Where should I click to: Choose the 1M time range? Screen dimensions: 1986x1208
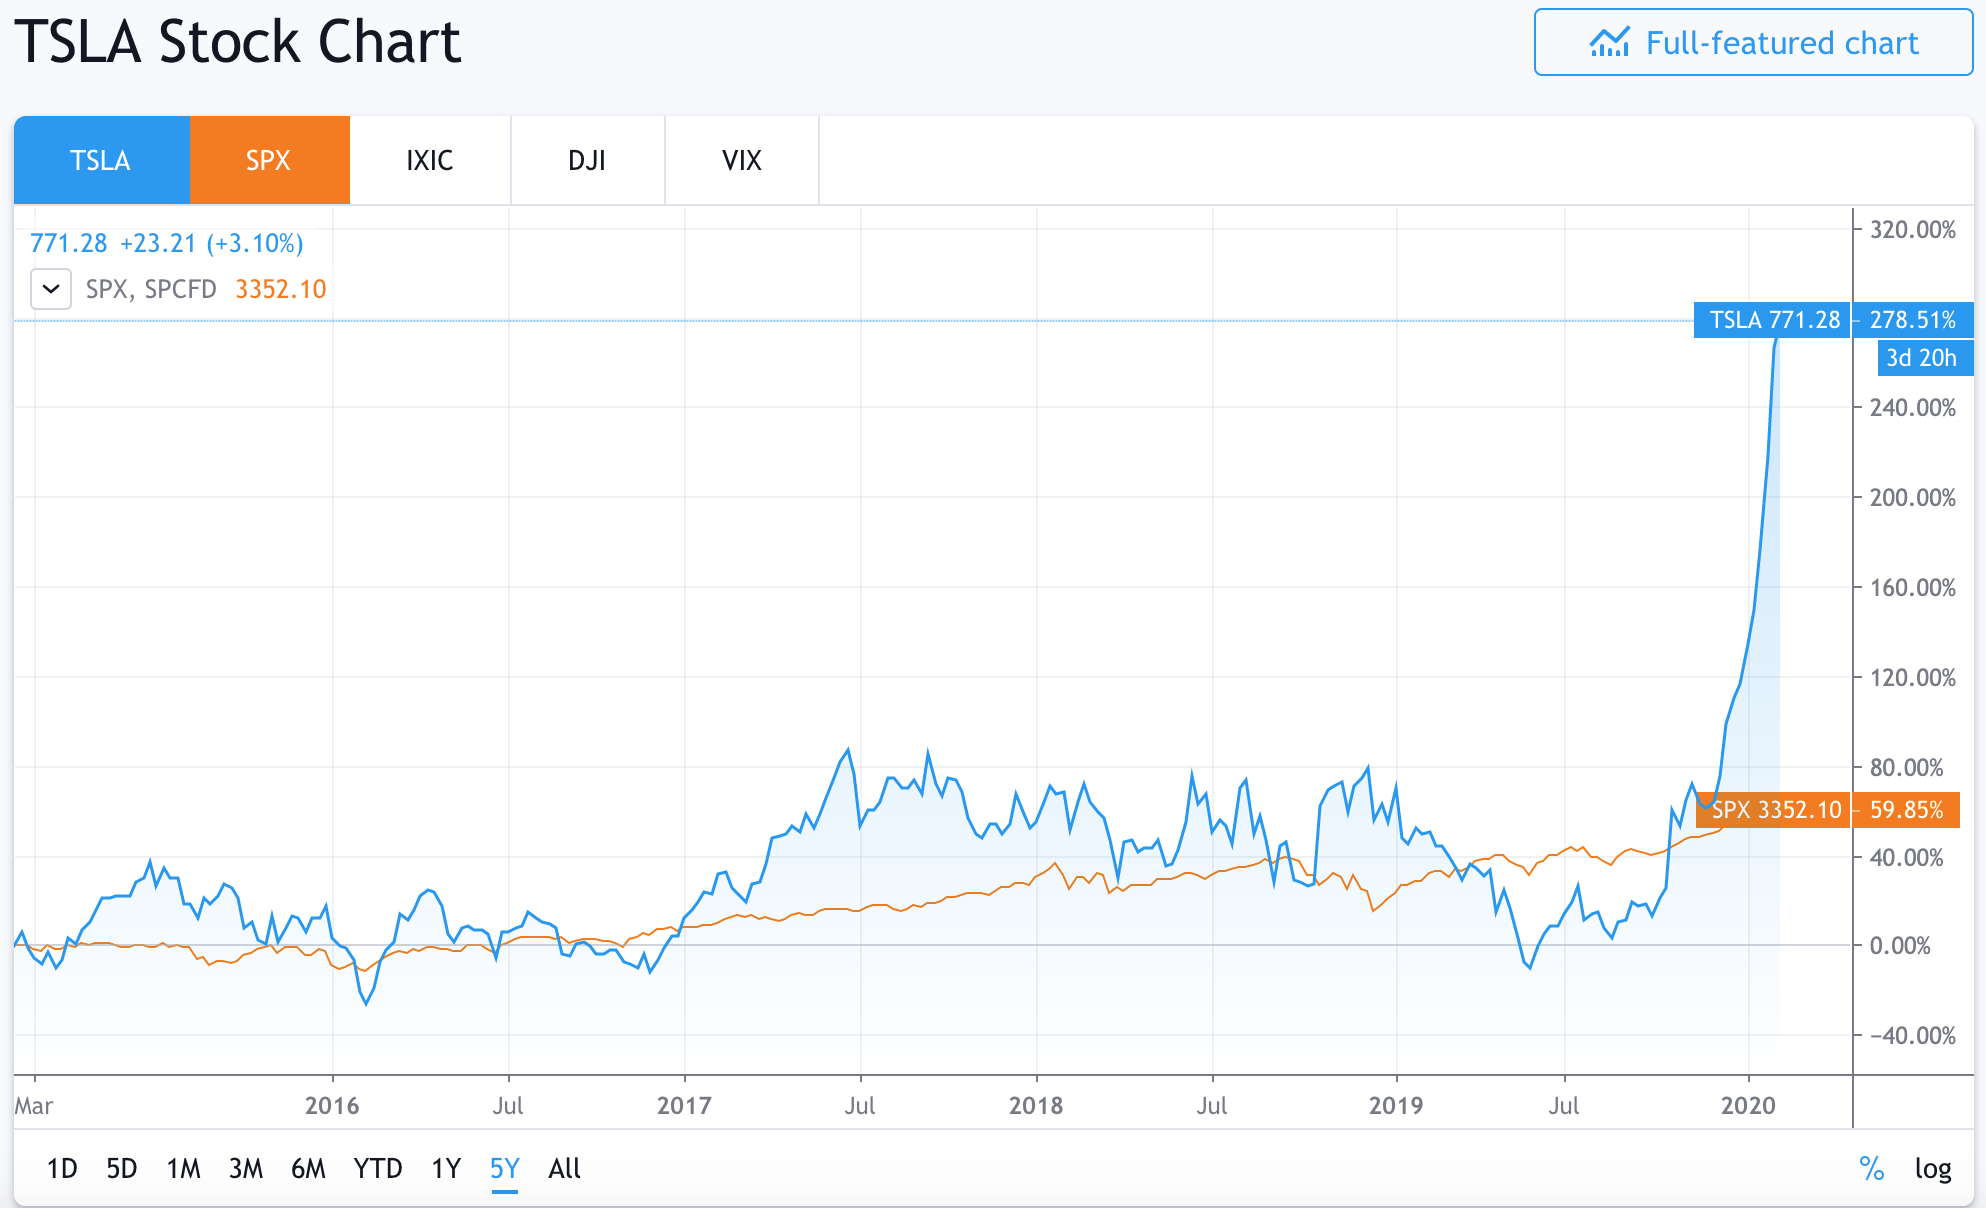pyautogui.click(x=184, y=1168)
